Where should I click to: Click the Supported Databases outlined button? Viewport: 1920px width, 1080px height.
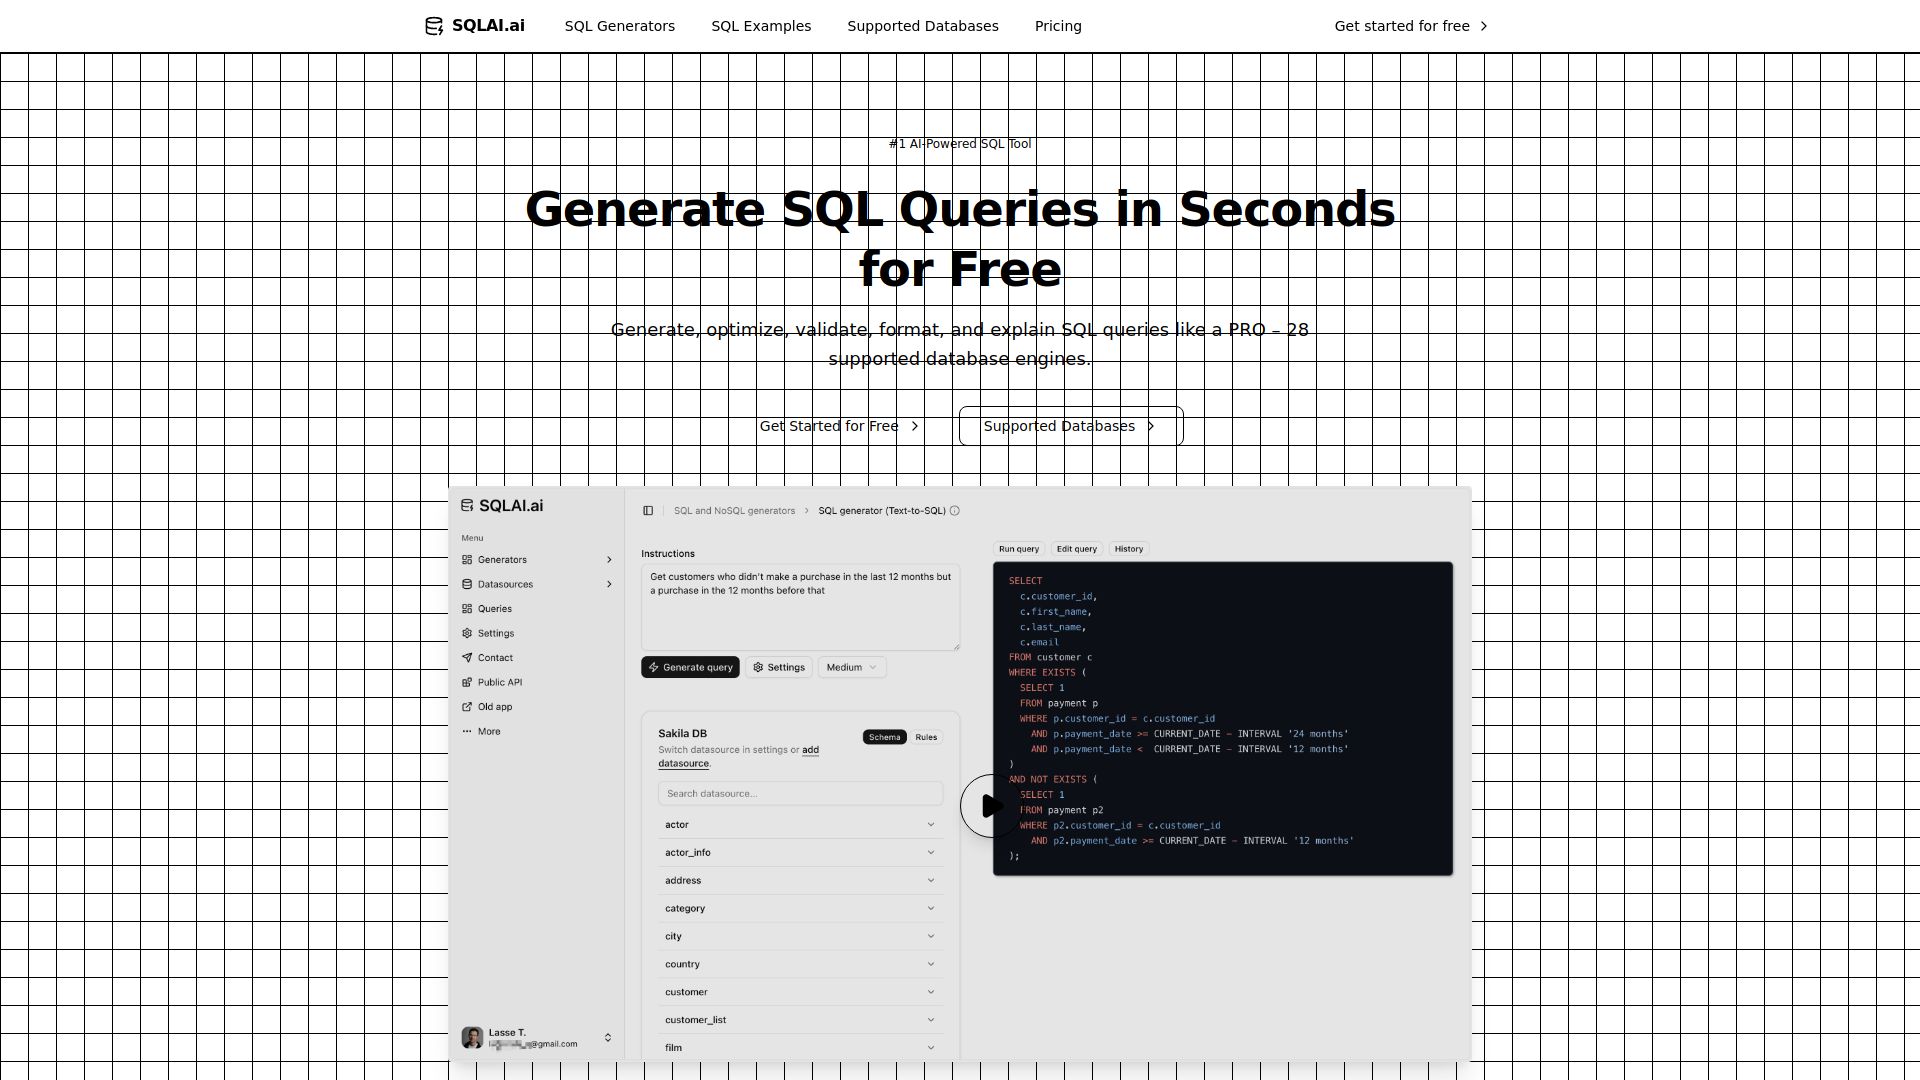[1071, 426]
